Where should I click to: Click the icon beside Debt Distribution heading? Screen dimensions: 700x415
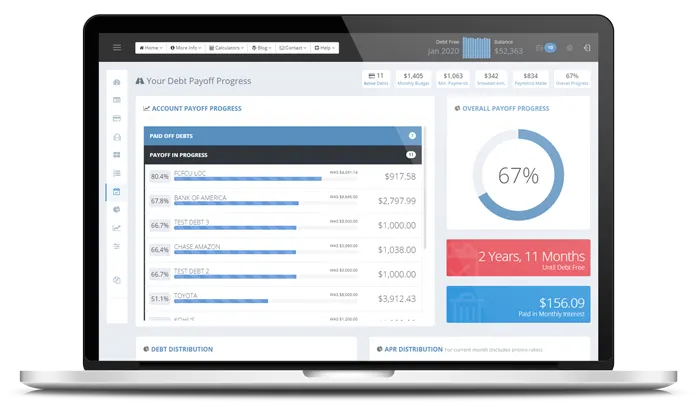(x=146, y=349)
